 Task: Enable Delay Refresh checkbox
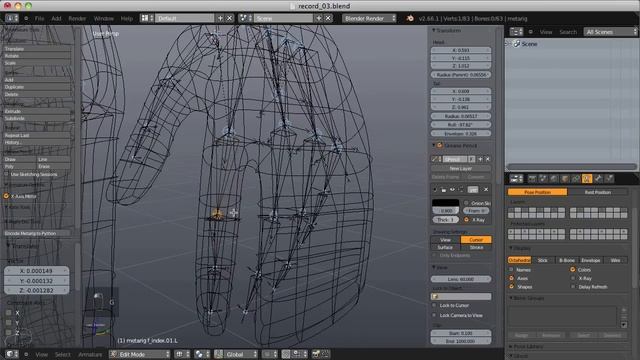tap(573, 287)
